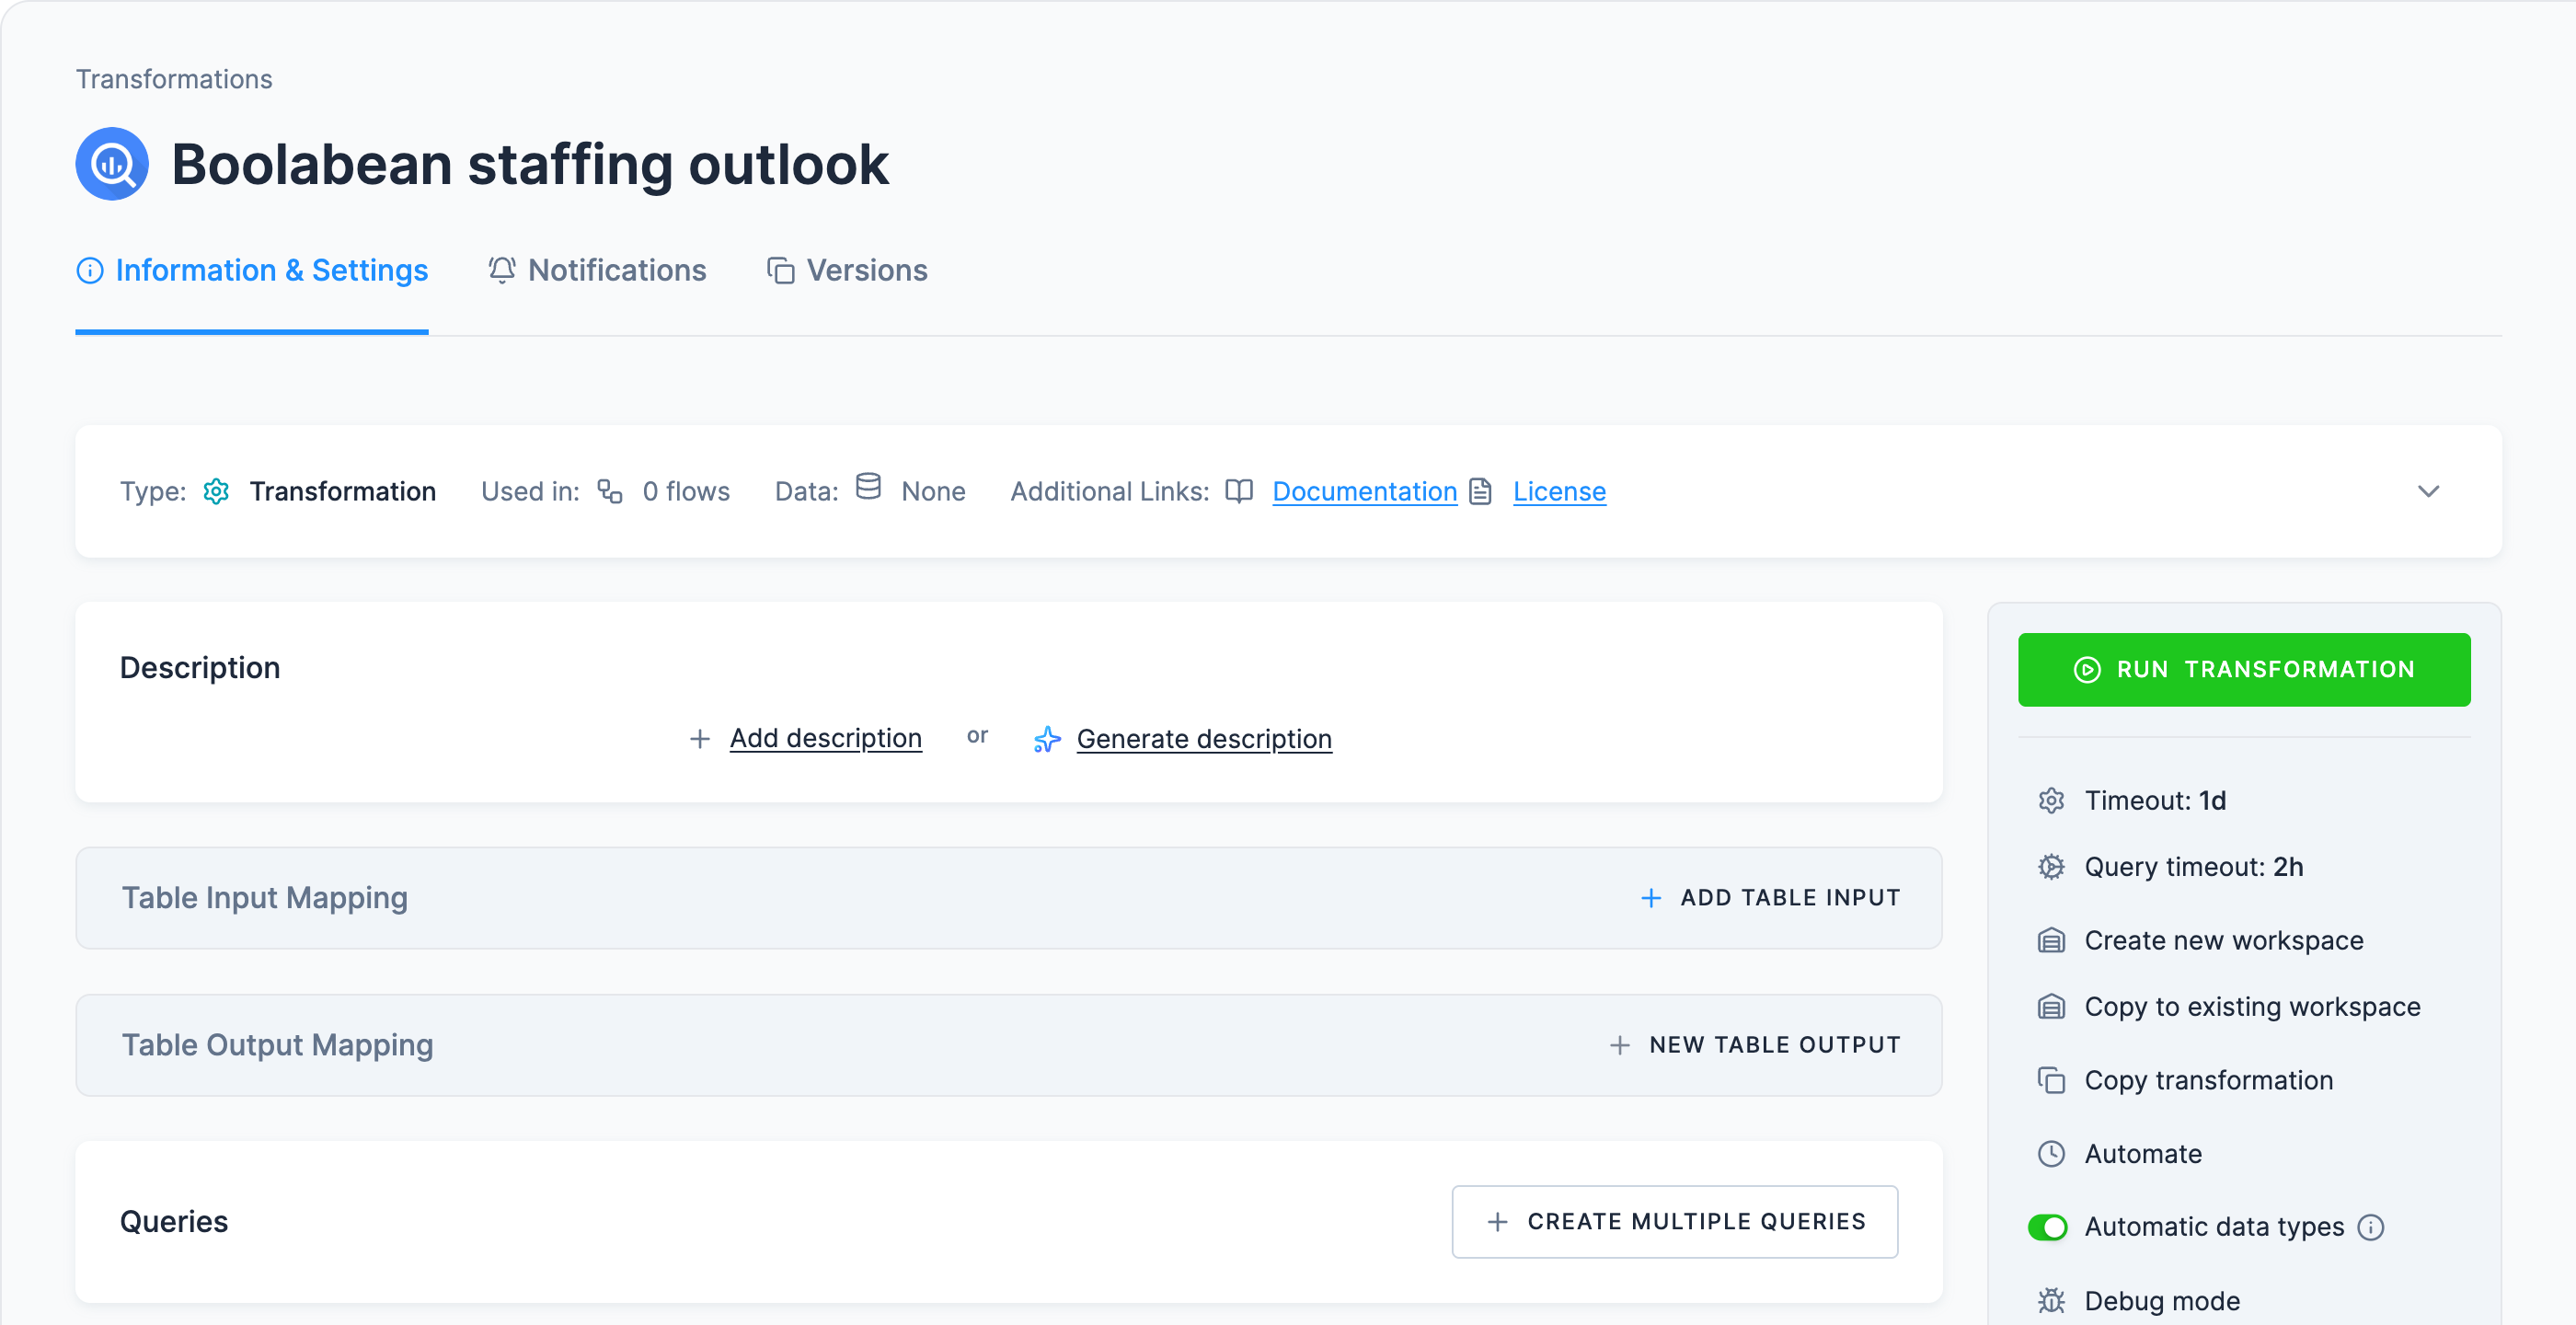The width and height of the screenshot is (2576, 1325).
Task: Select Copy to existing workspace option
Action: [2252, 1007]
